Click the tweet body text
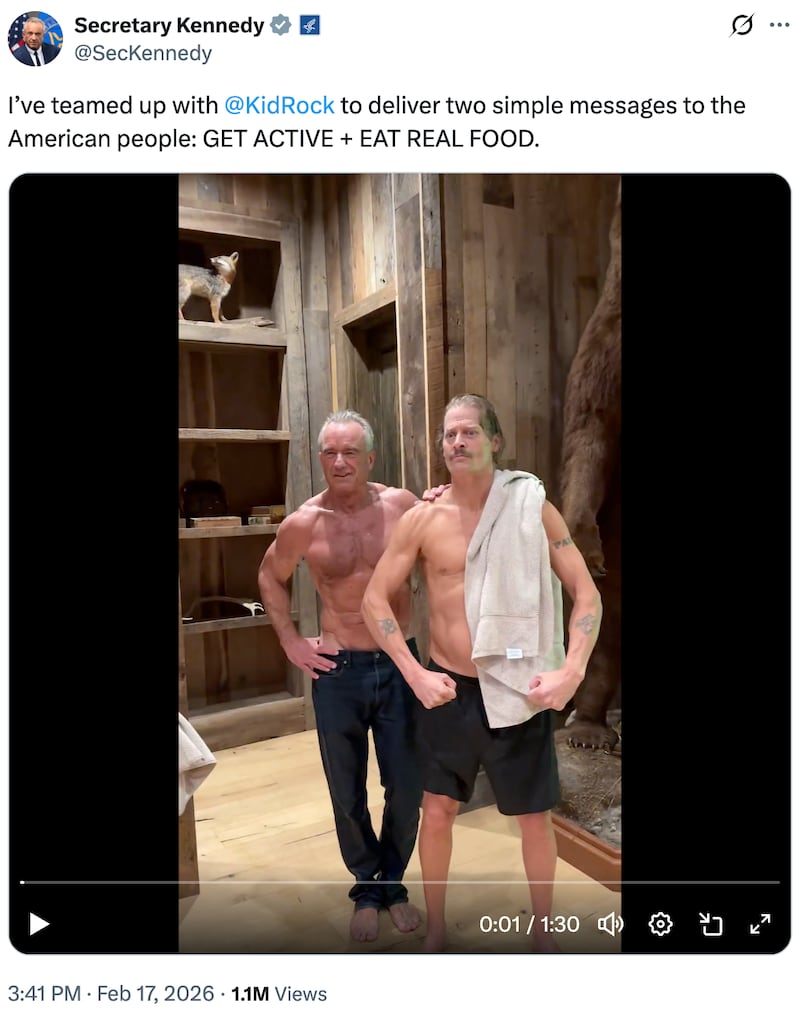 [376, 122]
